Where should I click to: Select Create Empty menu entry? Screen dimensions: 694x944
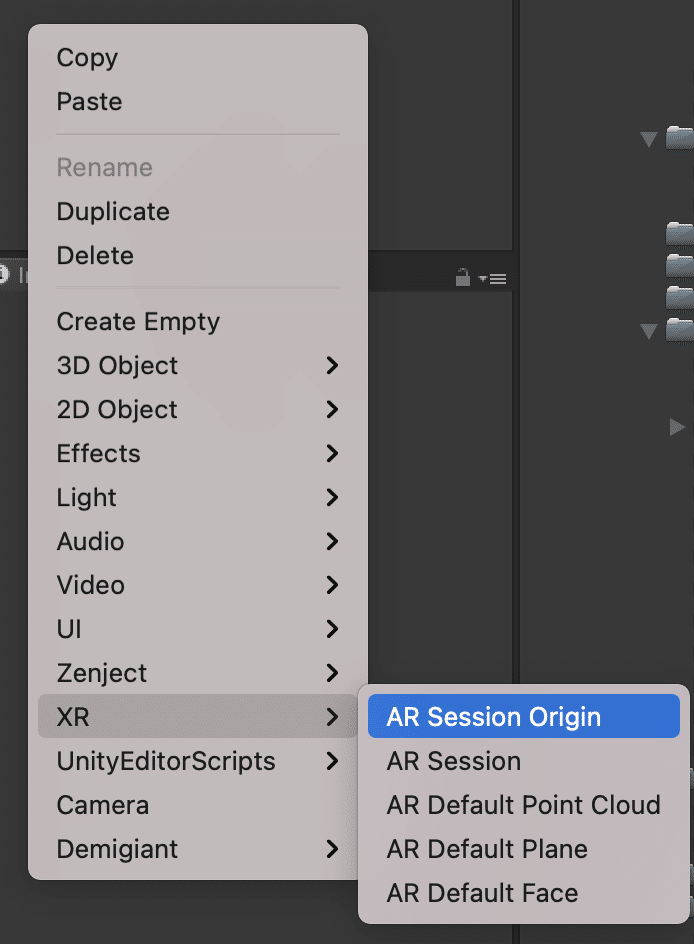(138, 322)
